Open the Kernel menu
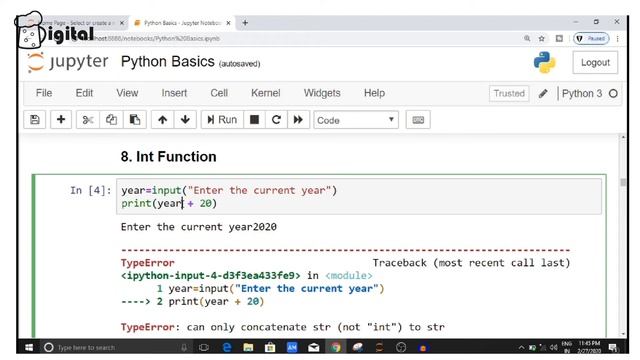The image size is (640, 360). pos(265,93)
